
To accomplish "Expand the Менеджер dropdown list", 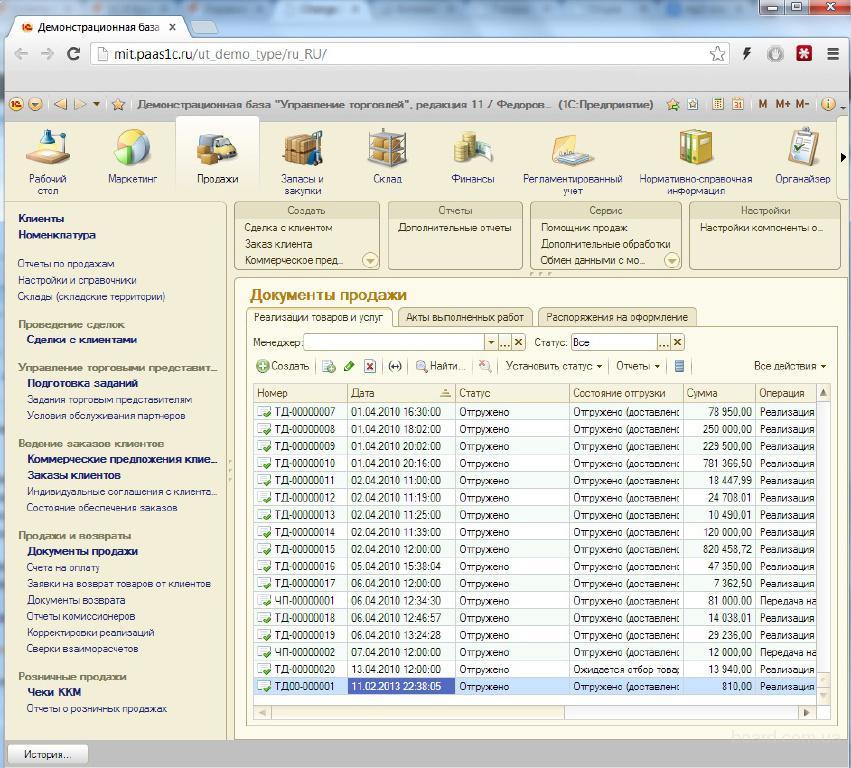I will 490,343.
